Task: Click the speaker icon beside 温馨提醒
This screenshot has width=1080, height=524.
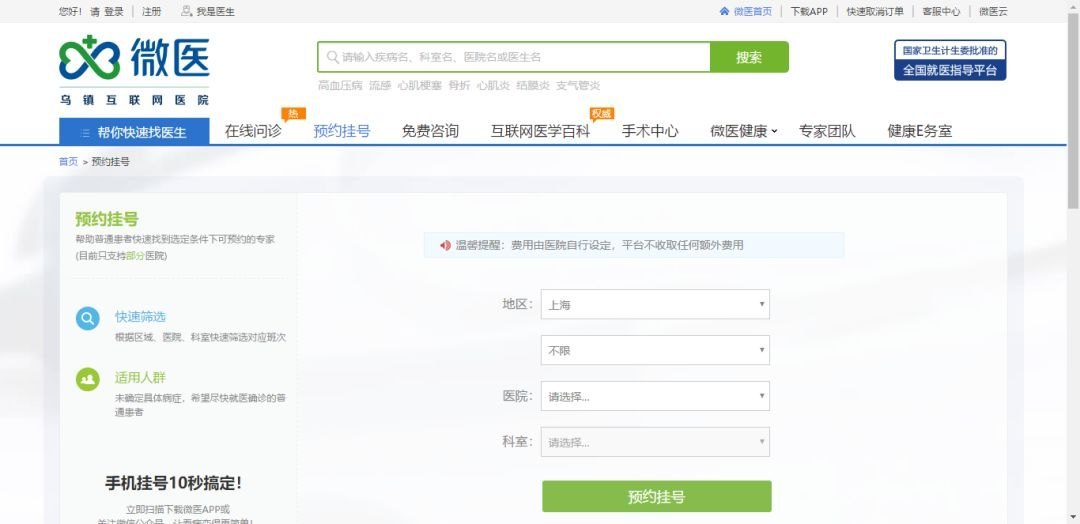Action: 445,245
